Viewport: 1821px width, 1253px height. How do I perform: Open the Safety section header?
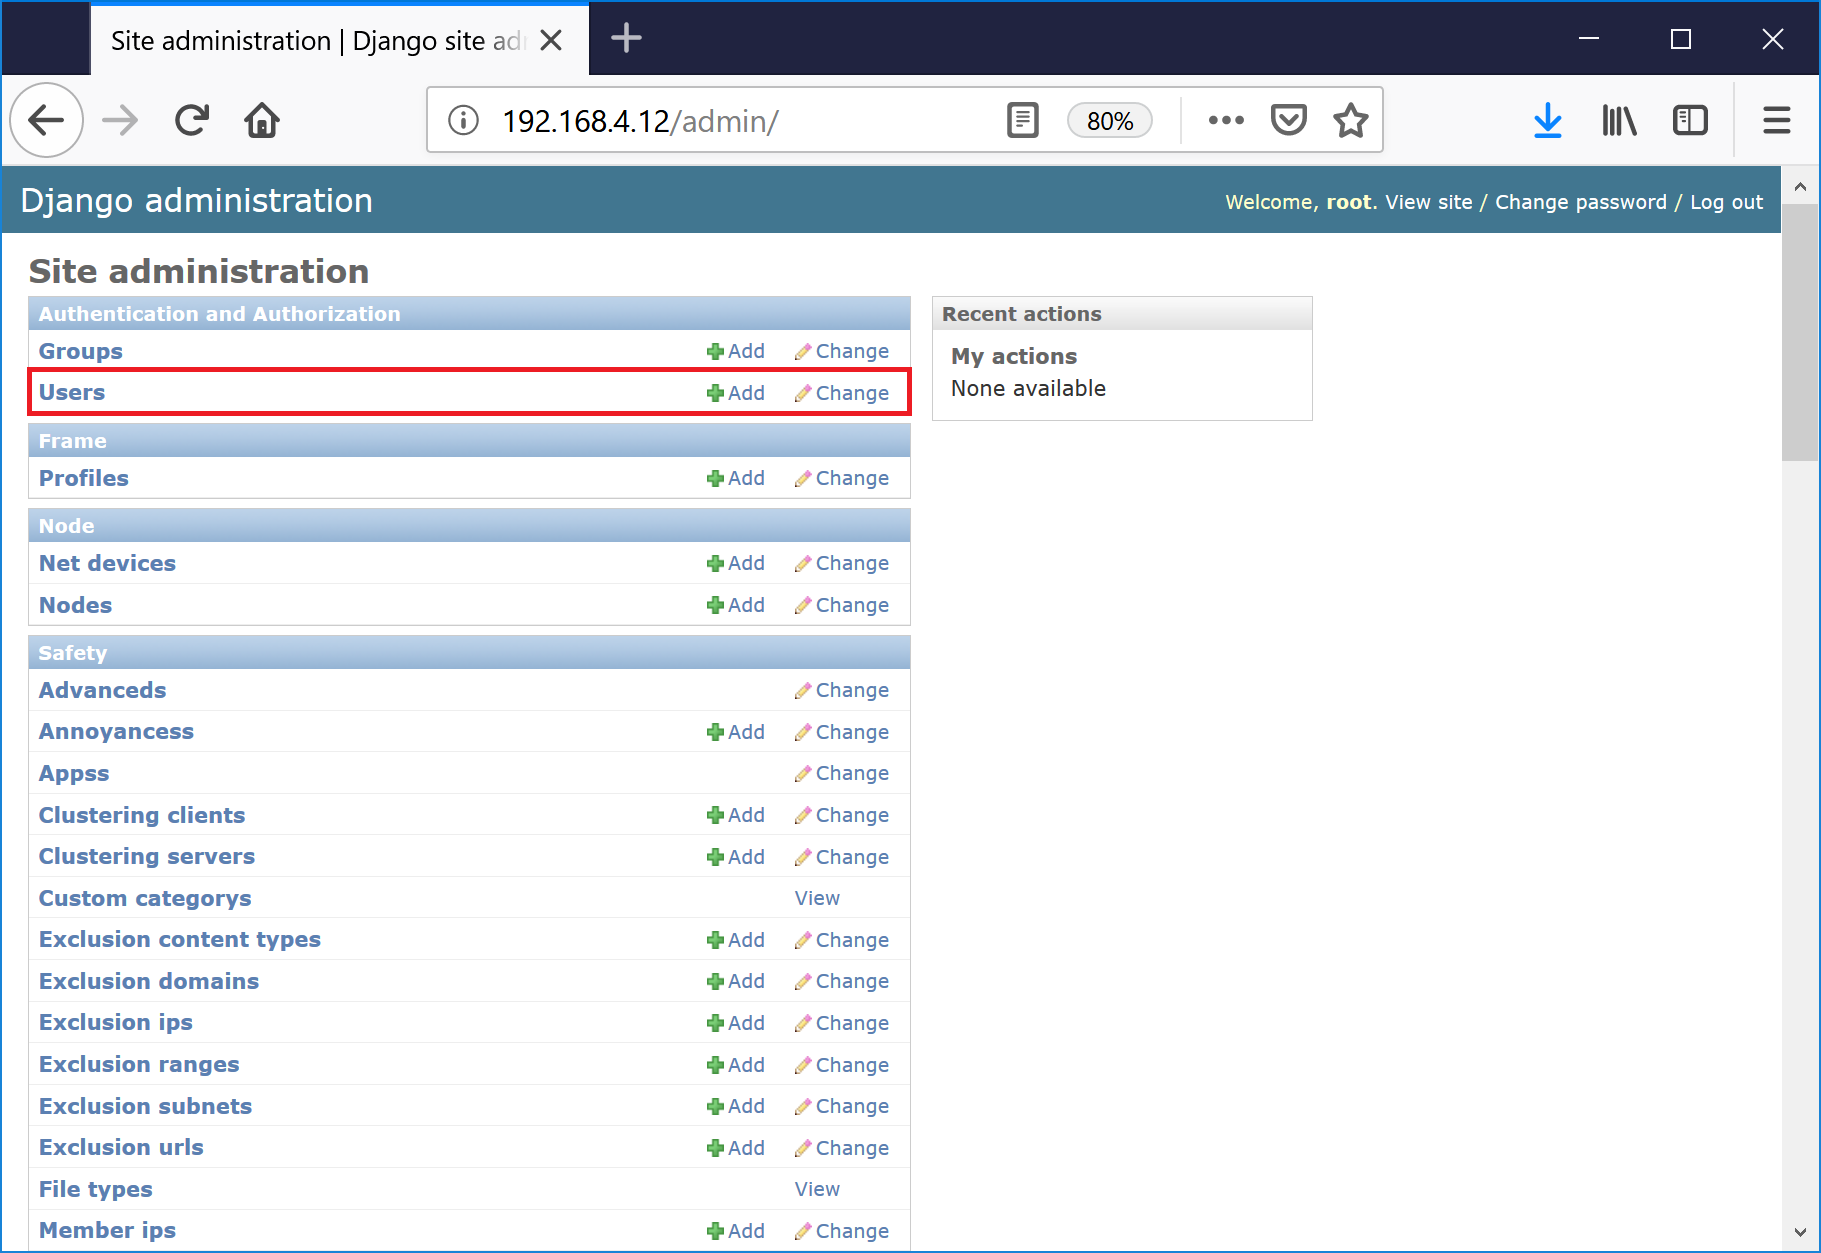click(72, 653)
